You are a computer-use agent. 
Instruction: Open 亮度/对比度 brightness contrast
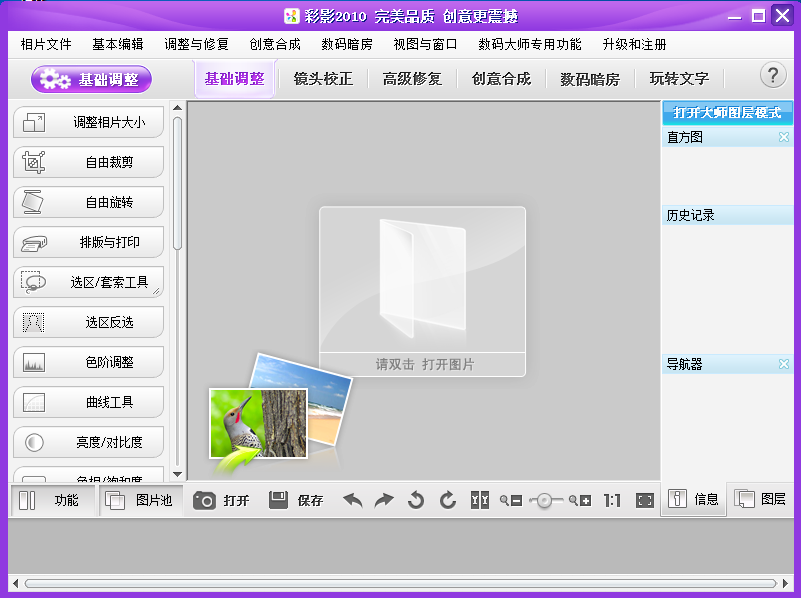88,442
